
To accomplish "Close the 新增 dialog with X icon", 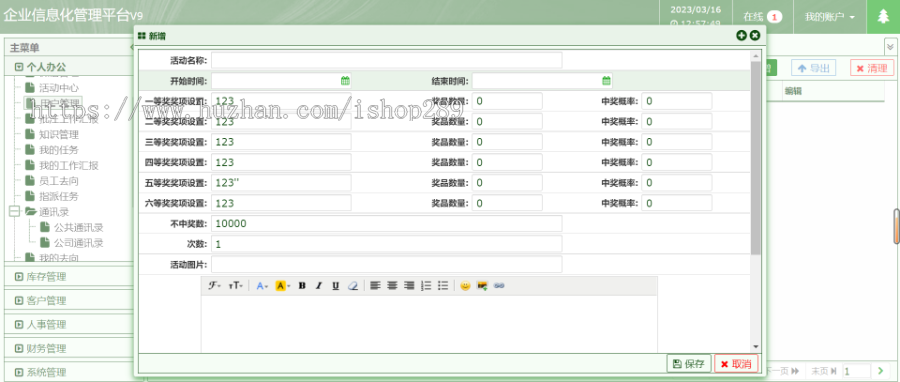I will click(755, 36).
